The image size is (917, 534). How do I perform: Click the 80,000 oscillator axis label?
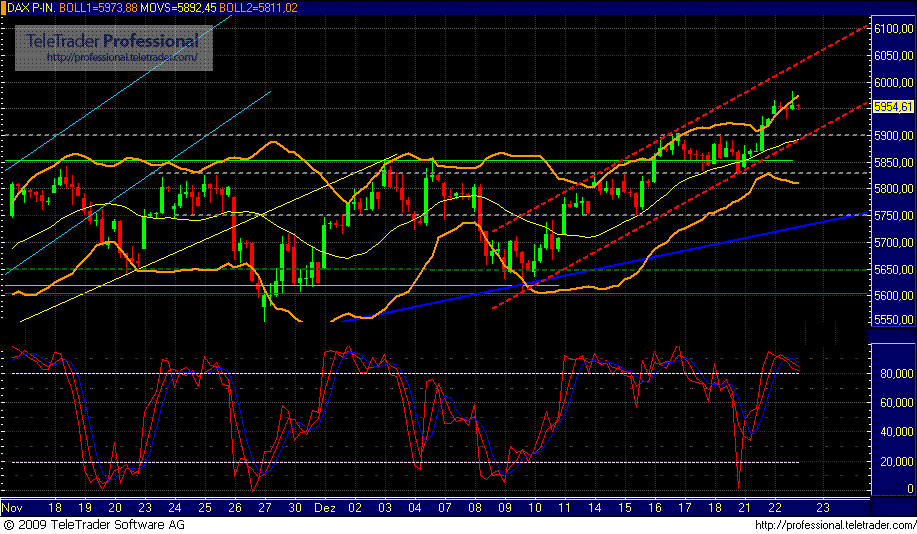(897, 374)
